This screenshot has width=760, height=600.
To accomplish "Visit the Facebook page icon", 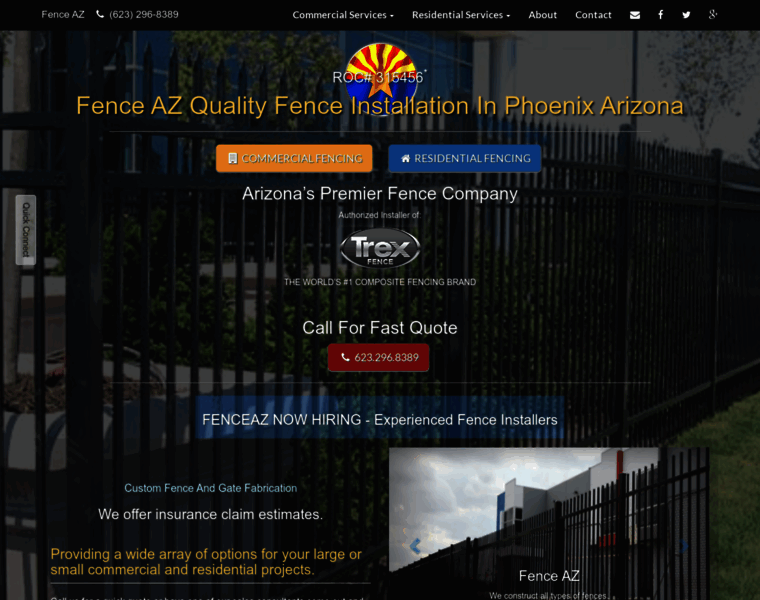I will pos(661,15).
